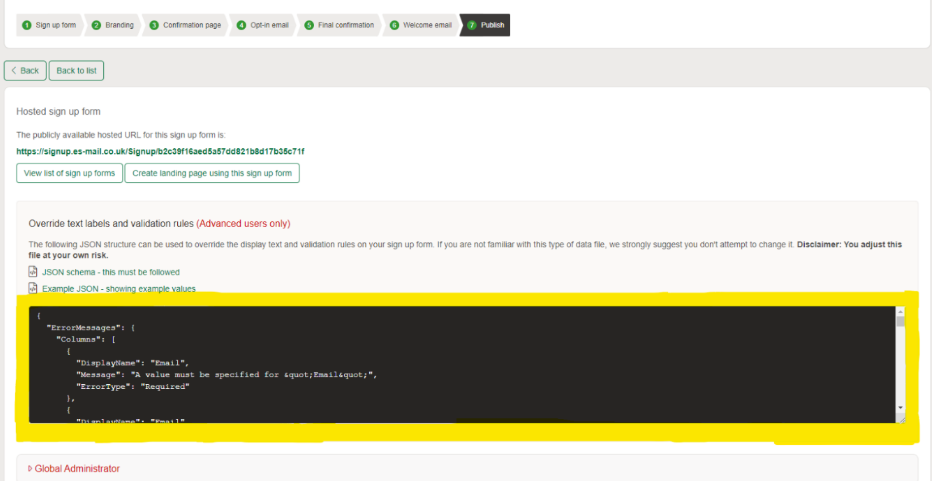Click the JSON schema file icon
This screenshot has height=481, width=932.
(33, 272)
